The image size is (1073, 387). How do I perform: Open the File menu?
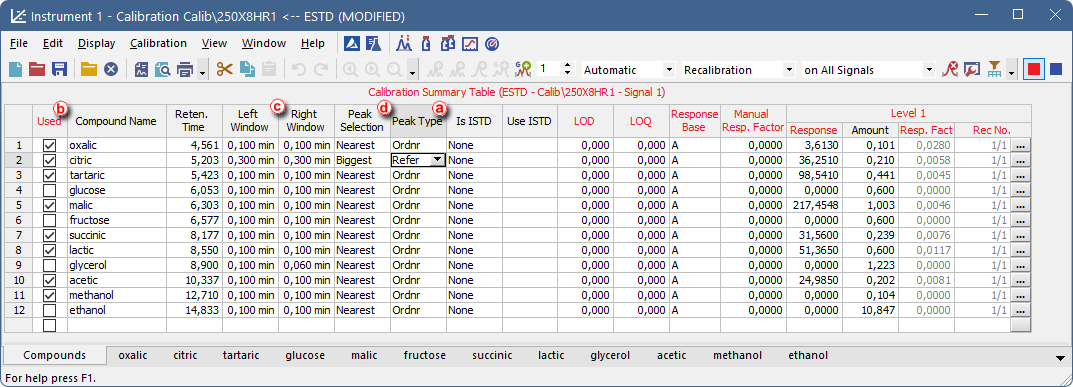click(19, 43)
